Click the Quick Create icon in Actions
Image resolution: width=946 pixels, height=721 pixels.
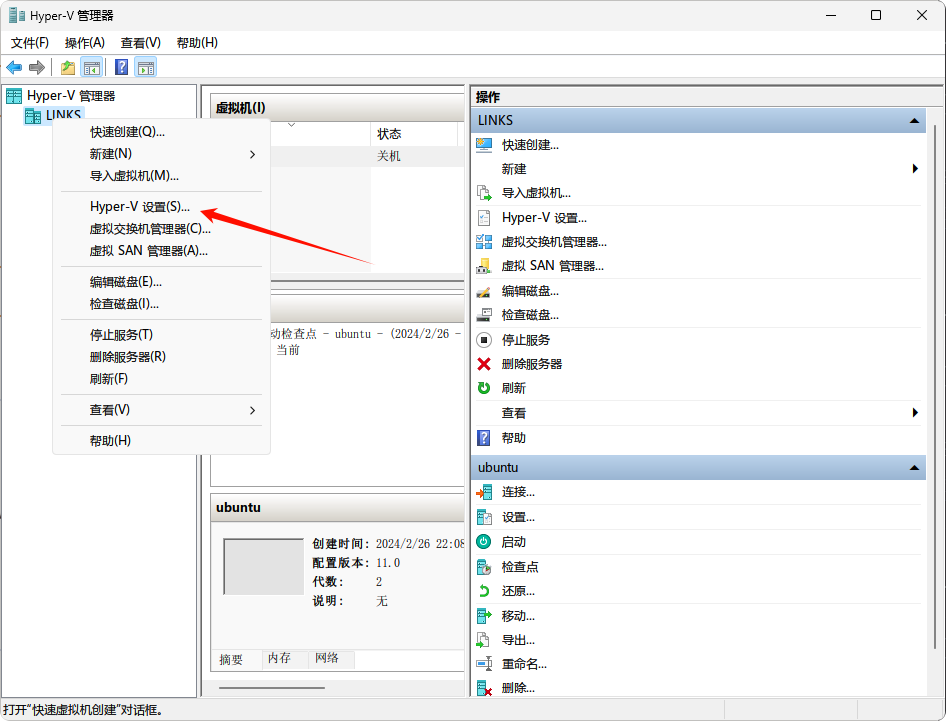[484, 145]
